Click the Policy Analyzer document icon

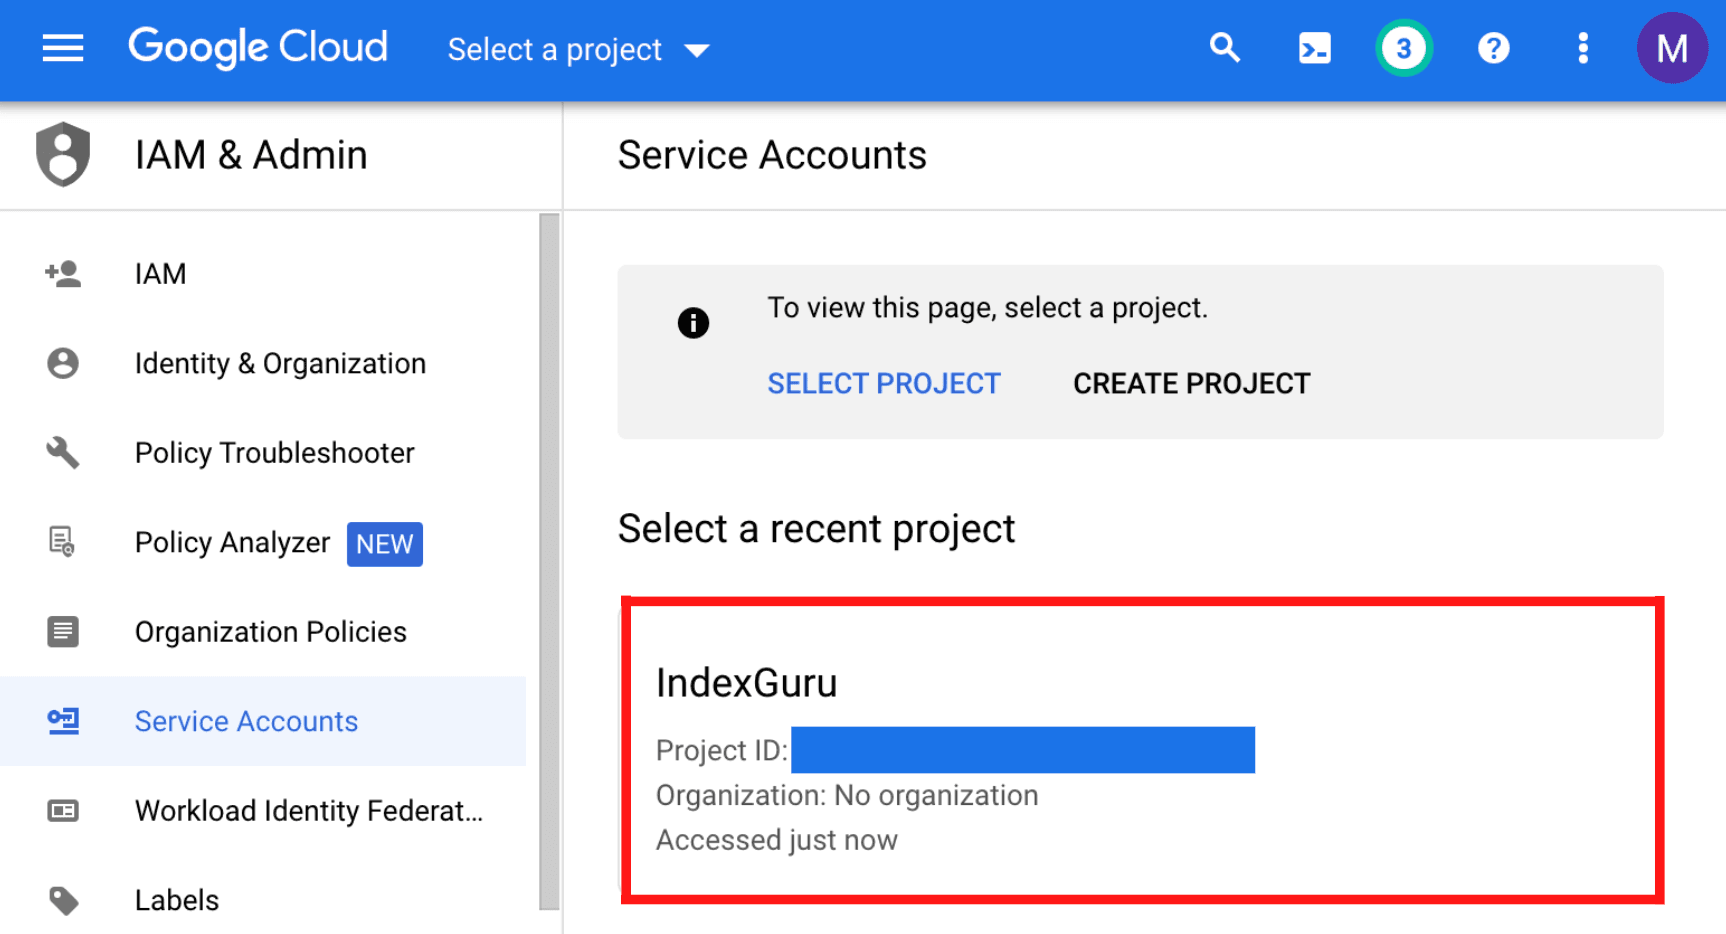(x=62, y=542)
